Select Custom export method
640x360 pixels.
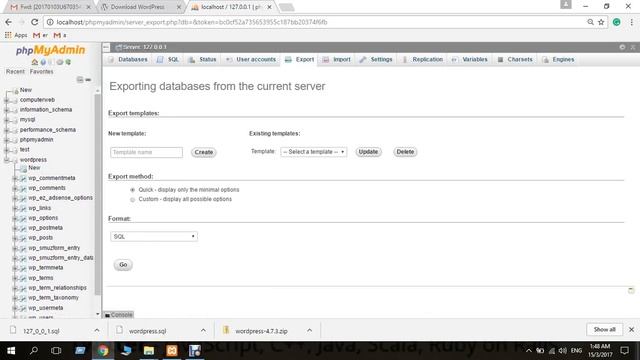pyautogui.click(x=133, y=200)
